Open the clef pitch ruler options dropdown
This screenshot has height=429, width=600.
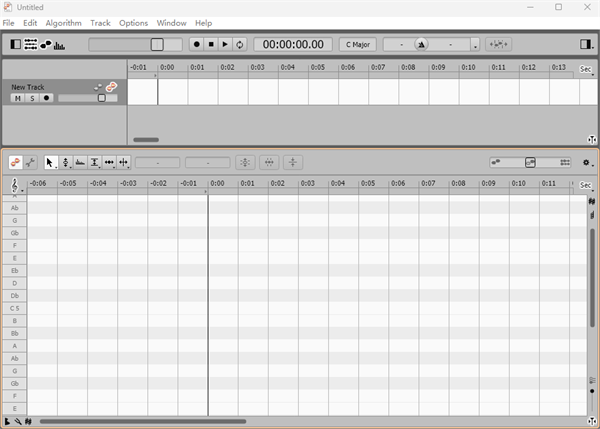16,186
